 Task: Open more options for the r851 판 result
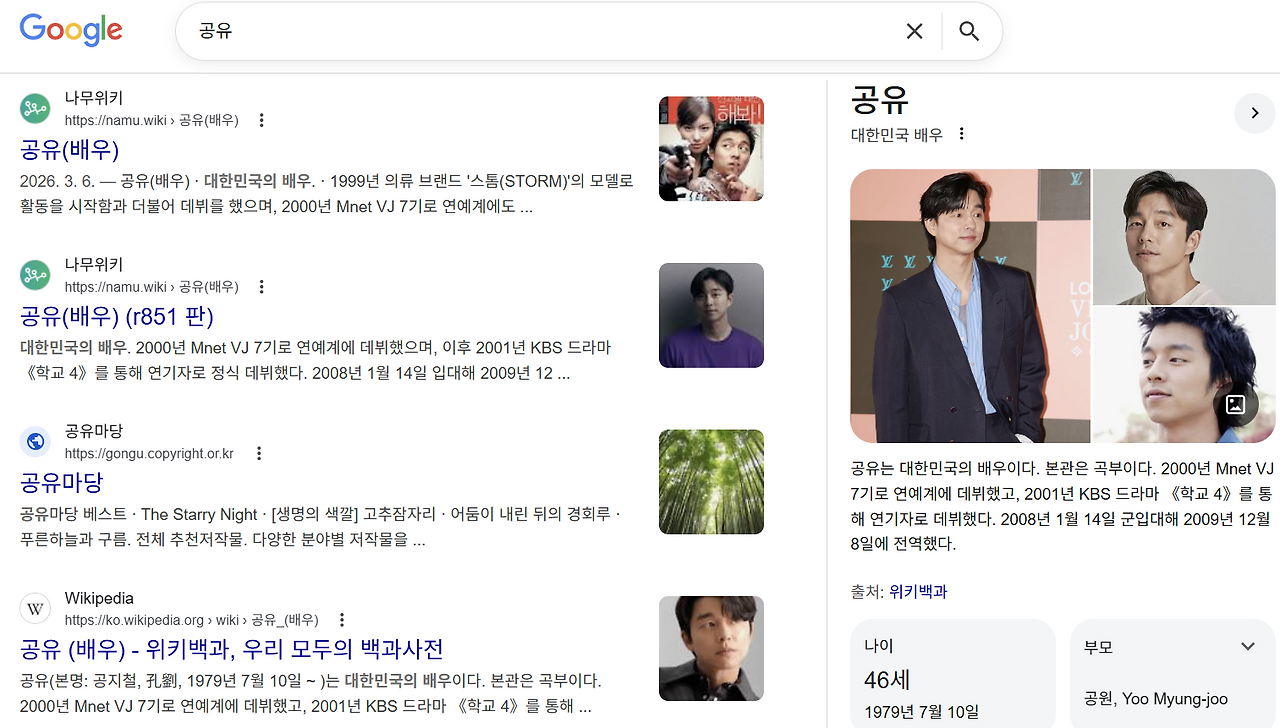coord(261,287)
